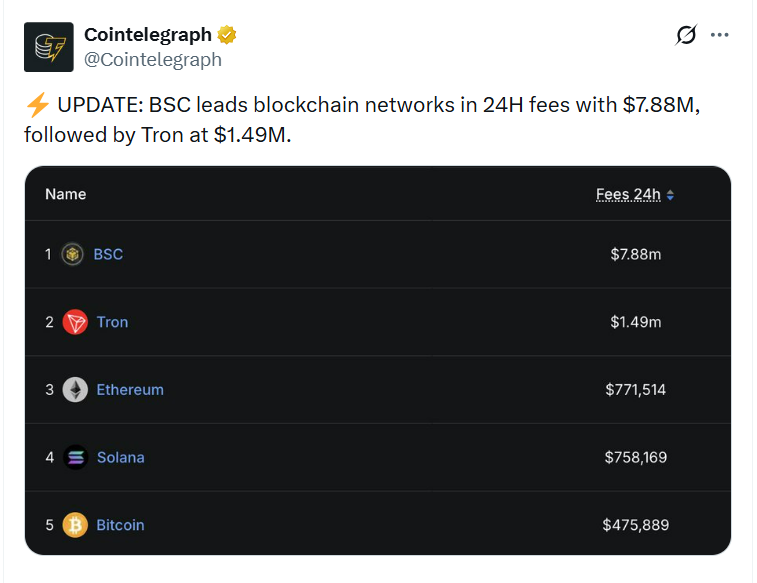Viewport: 757px width, 583px height.
Task: Open the @Cointelegraph handle link
Action: (x=153, y=59)
